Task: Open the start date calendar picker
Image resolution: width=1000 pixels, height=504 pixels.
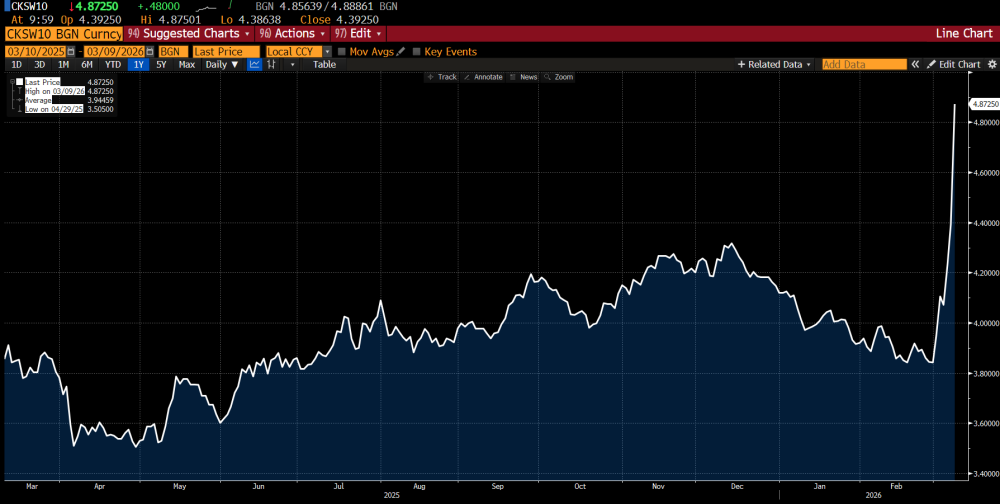Action: (77, 51)
